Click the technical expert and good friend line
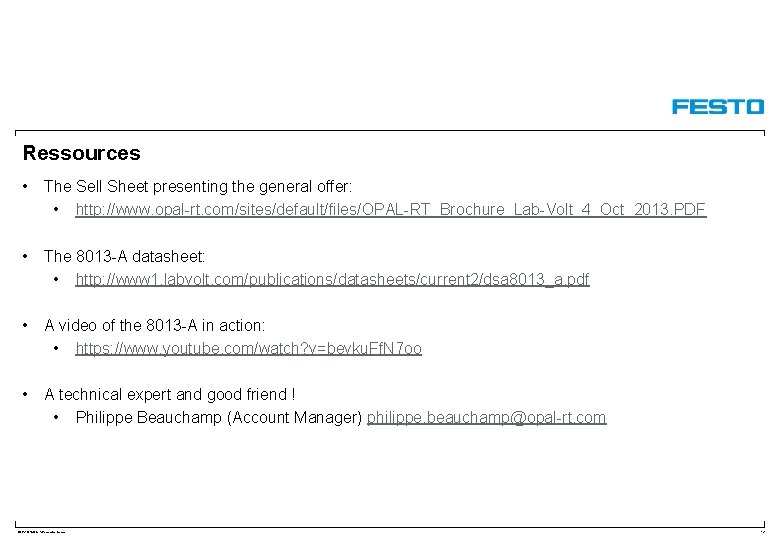This screenshot has height=540, width=780. coord(170,394)
